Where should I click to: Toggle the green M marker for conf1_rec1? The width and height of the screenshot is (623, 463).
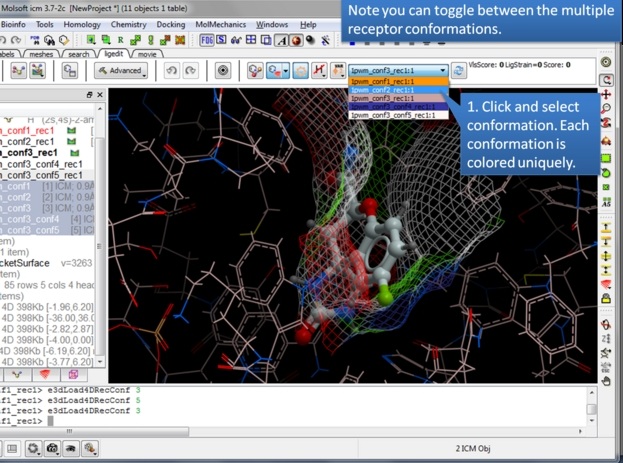(x=71, y=130)
